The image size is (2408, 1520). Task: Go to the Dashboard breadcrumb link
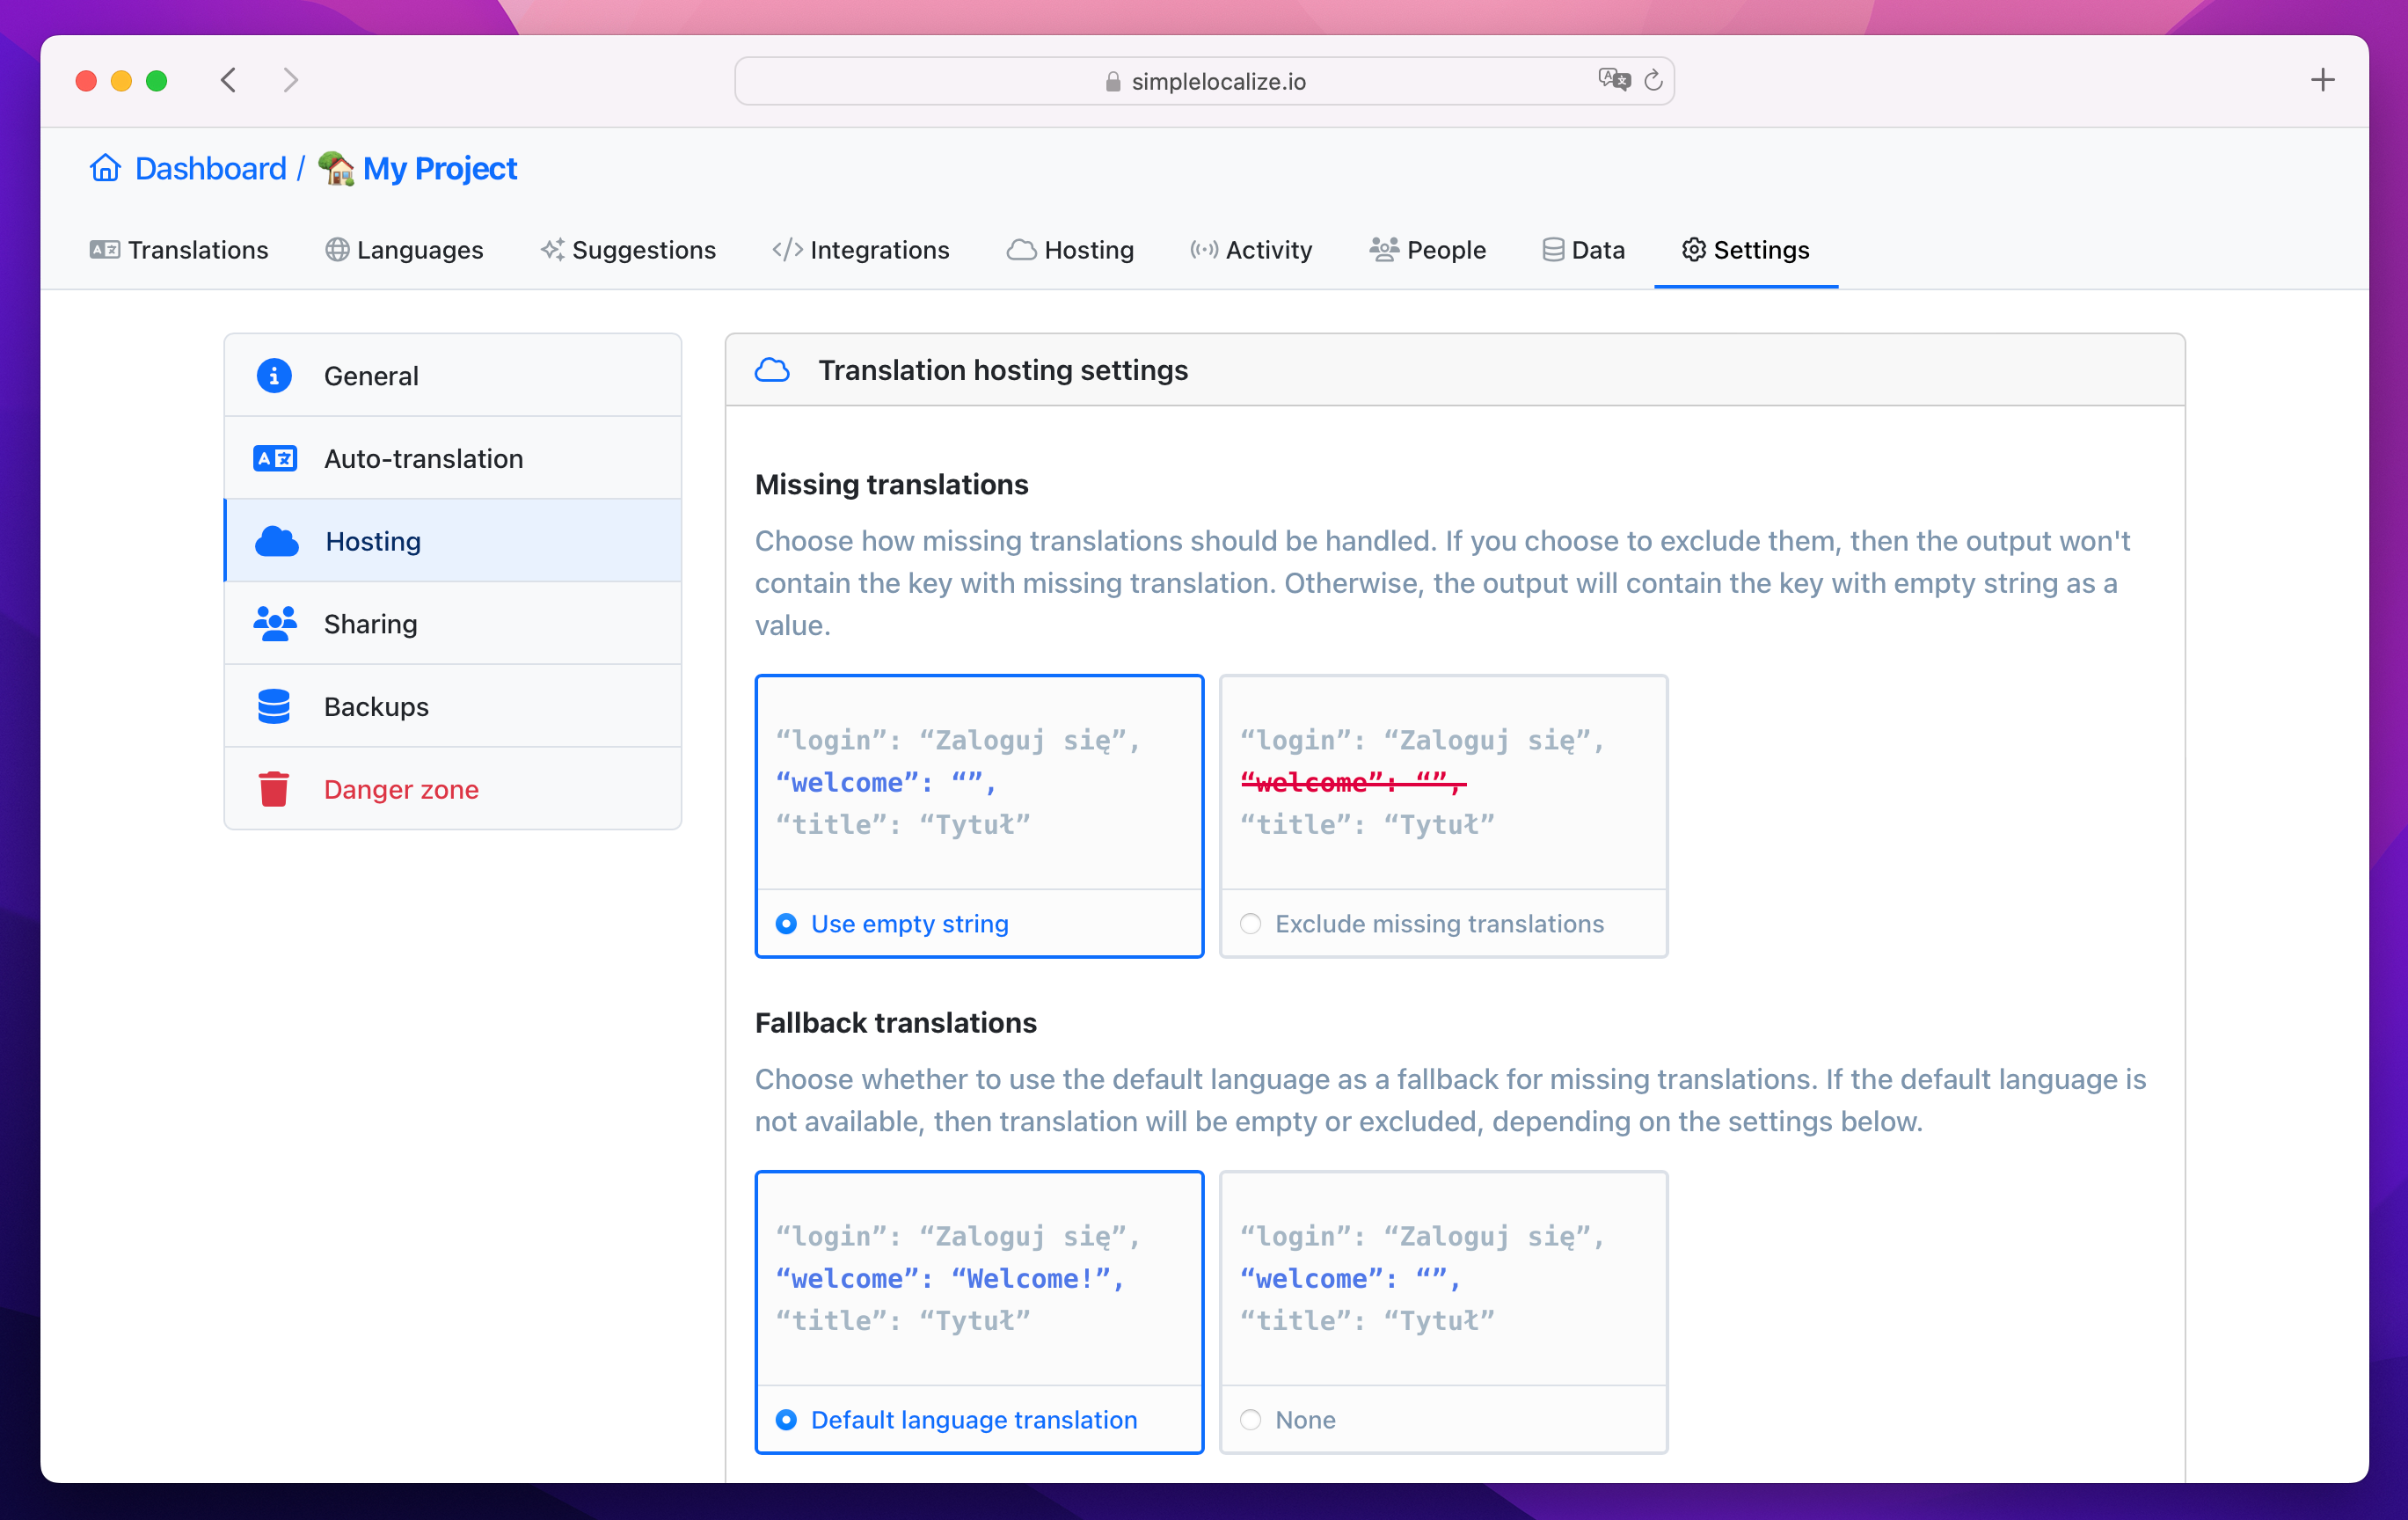tap(210, 168)
